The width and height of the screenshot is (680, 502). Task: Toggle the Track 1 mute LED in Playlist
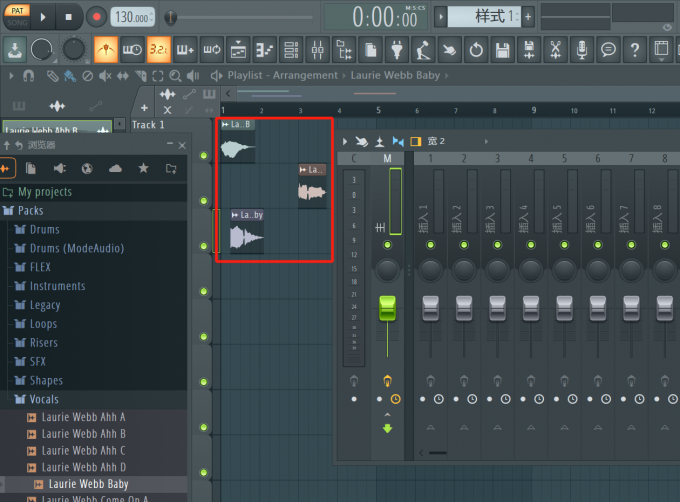point(204,156)
